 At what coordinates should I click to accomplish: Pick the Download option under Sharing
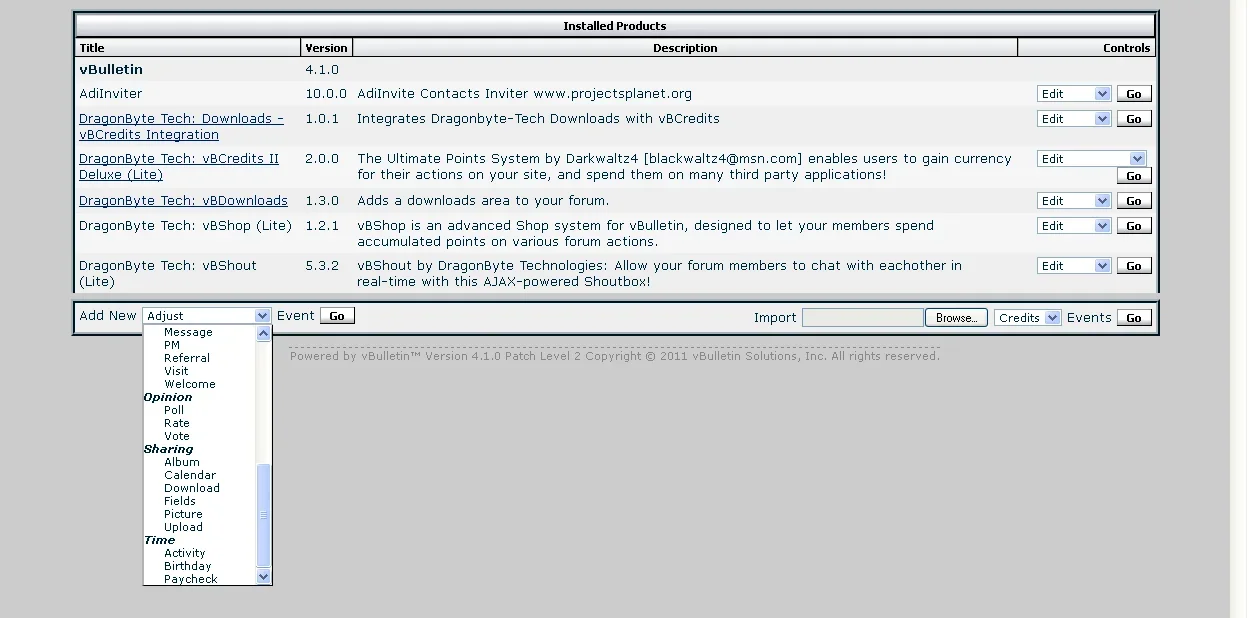(x=191, y=488)
